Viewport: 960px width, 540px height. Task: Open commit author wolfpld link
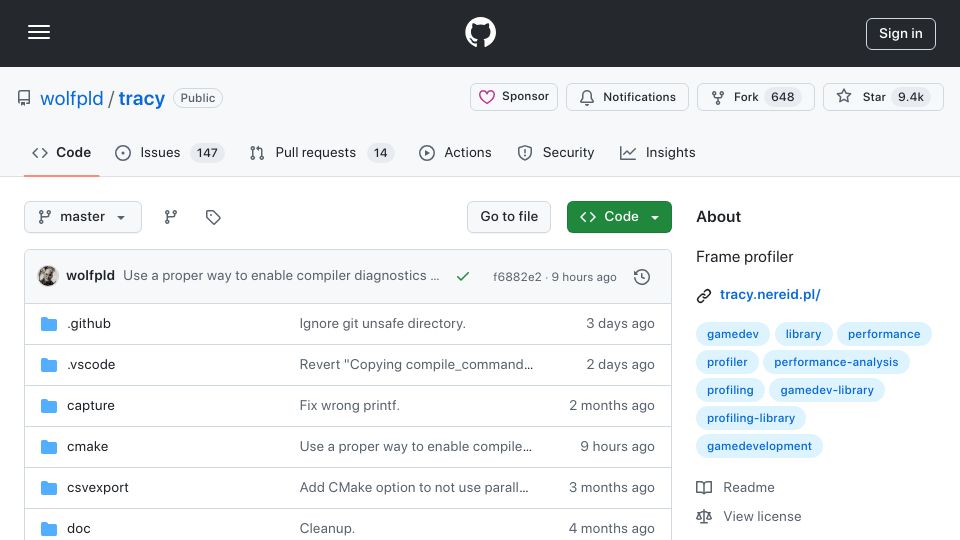click(x=91, y=276)
